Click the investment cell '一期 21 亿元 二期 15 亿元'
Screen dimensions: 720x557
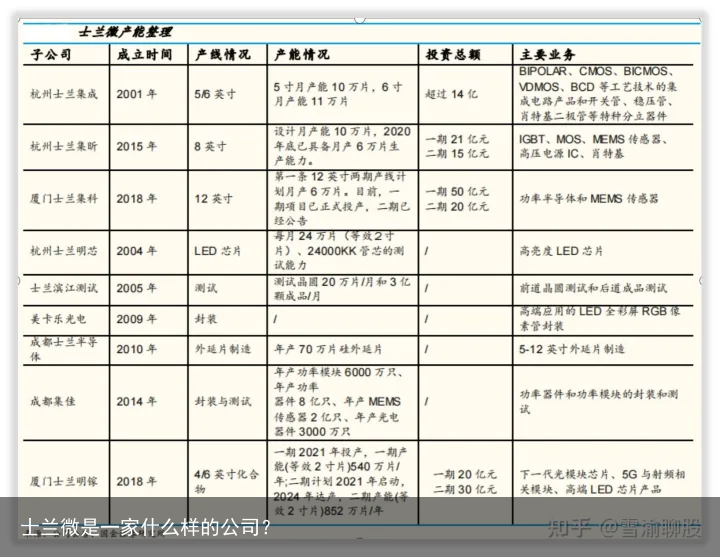pos(457,146)
